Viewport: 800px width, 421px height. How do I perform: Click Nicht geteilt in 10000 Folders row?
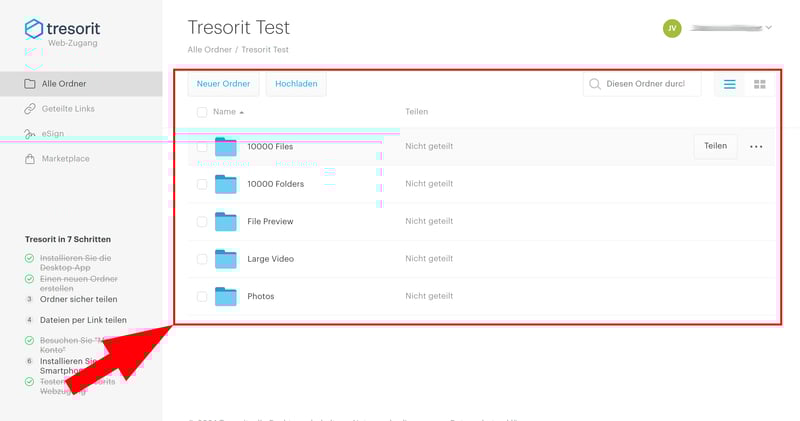[429, 184]
